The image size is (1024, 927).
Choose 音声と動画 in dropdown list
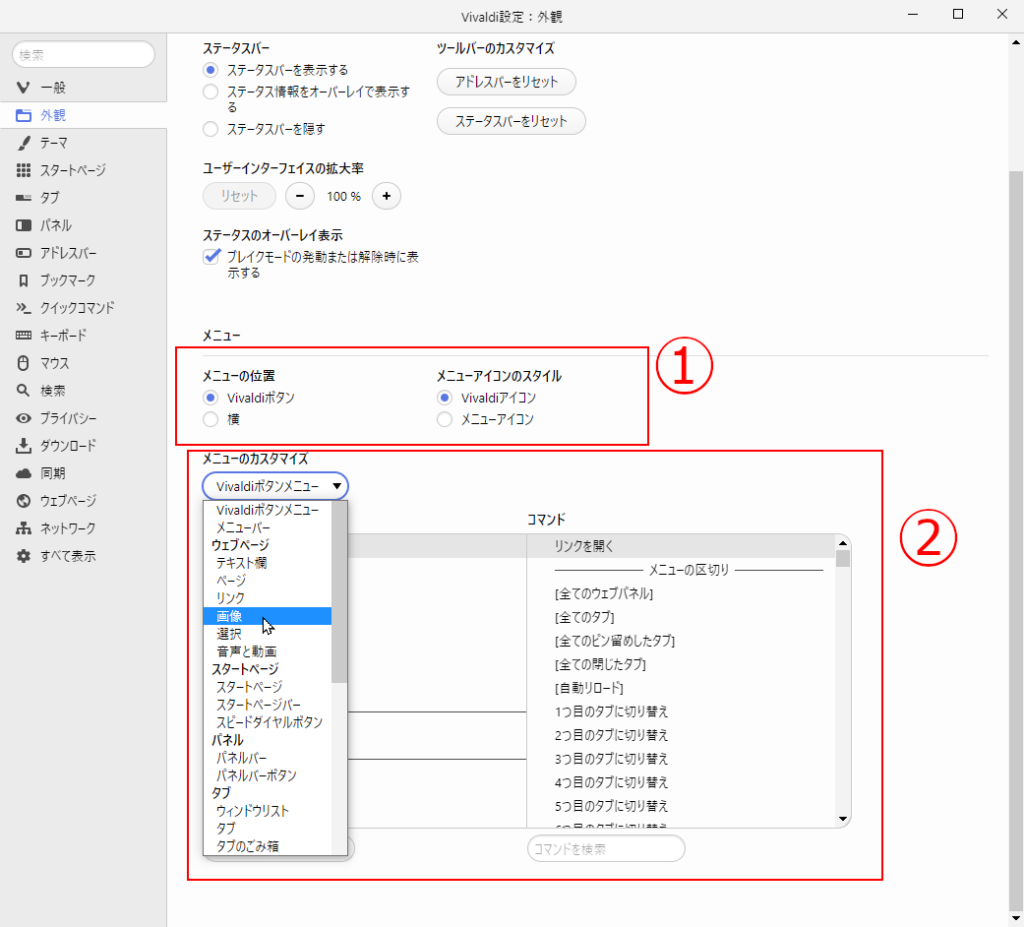268,651
